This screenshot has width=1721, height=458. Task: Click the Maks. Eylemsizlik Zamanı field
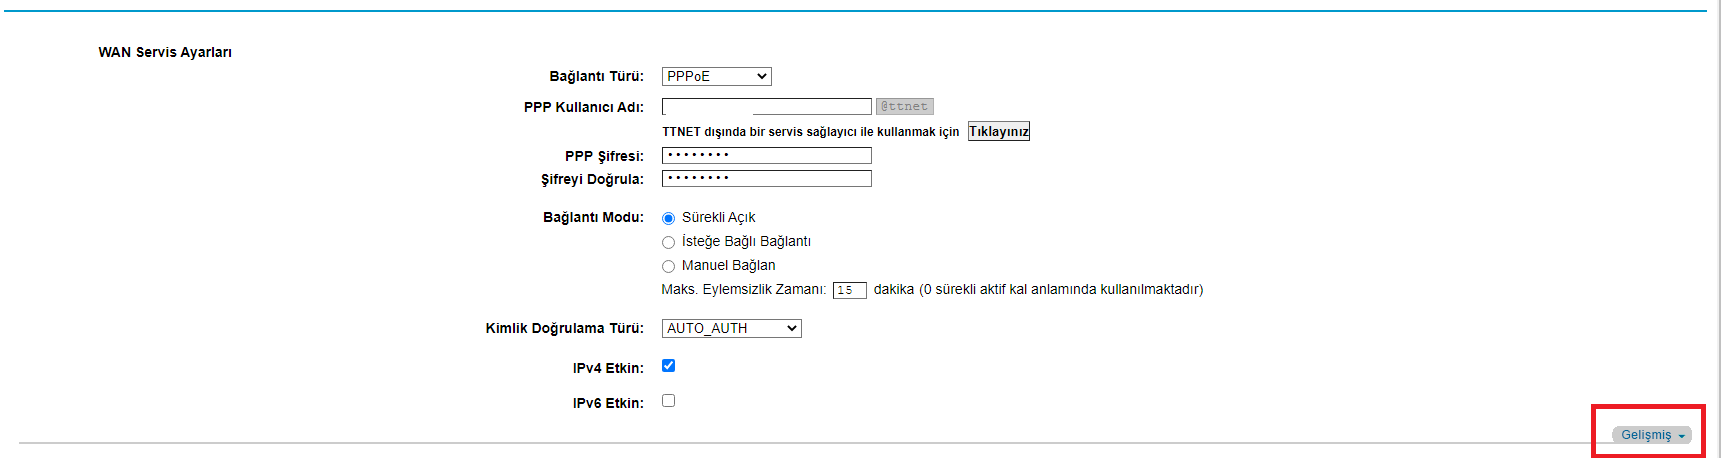[849, 290]
